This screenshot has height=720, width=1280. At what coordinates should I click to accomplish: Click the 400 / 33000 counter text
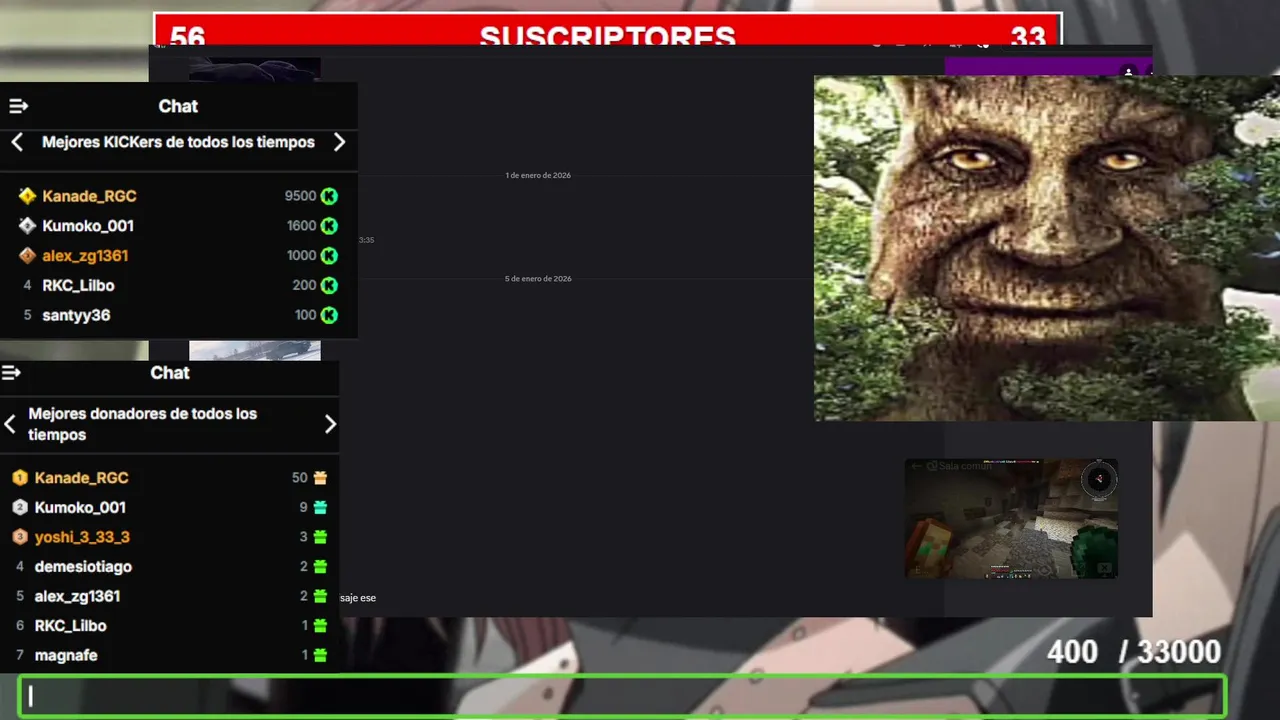click(x=1134, y=652)
